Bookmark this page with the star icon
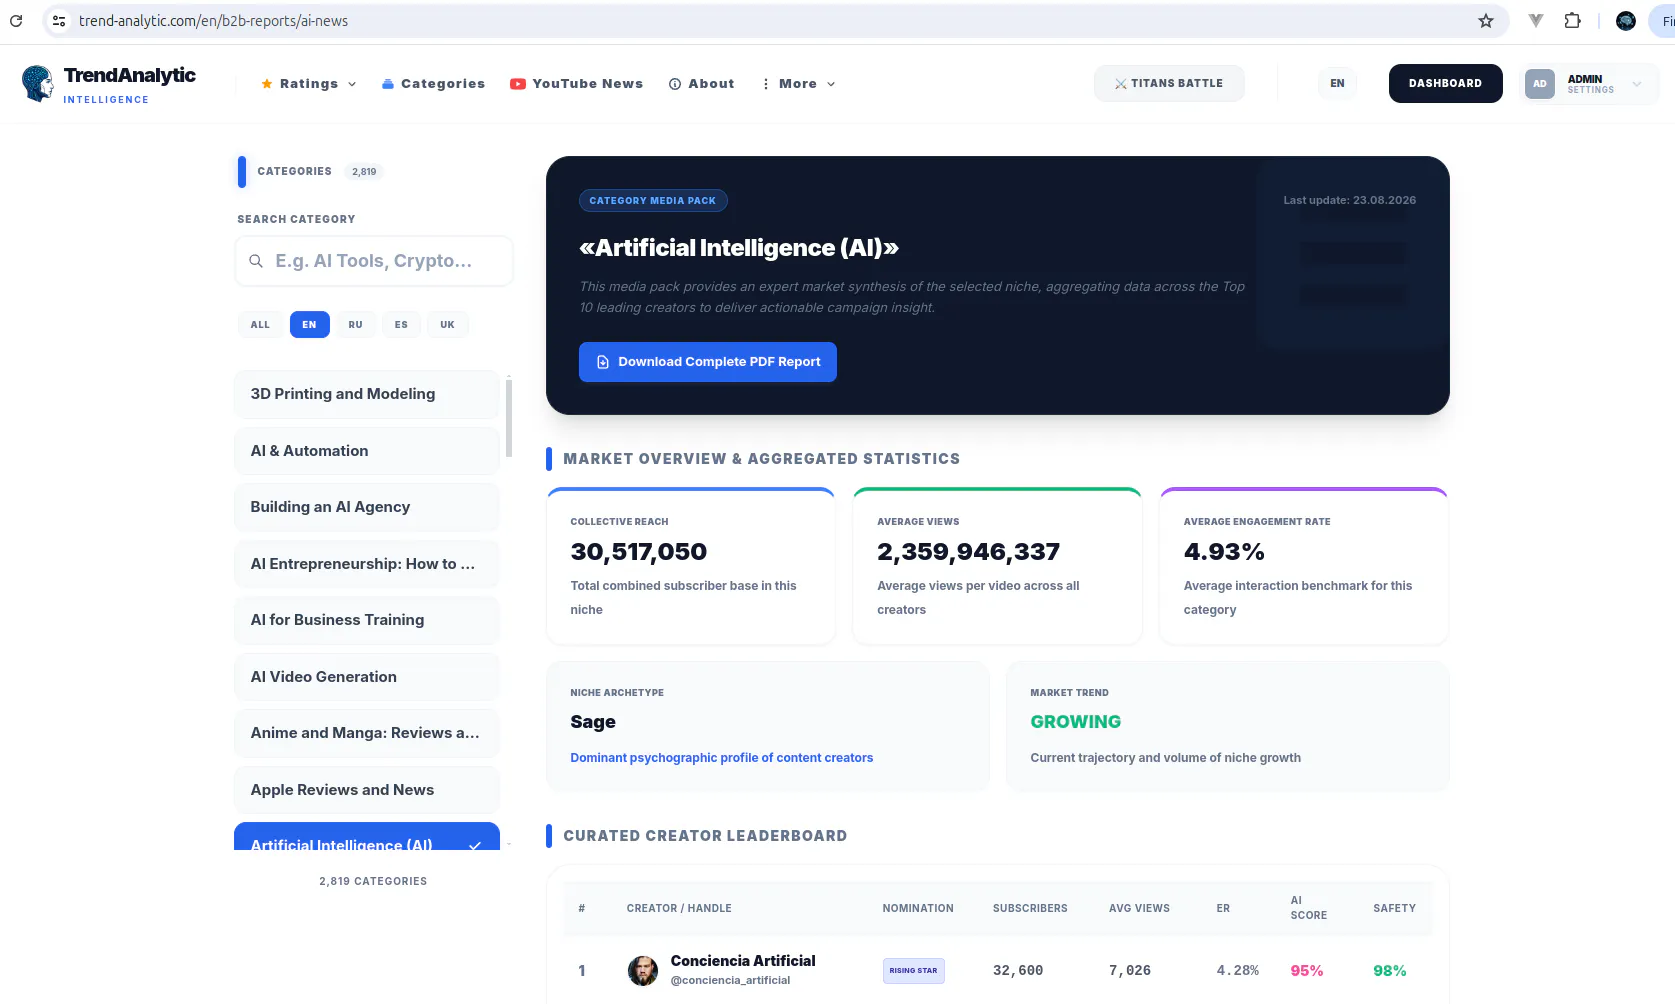This screenshot has width=1675, height=1004. 1486,20
